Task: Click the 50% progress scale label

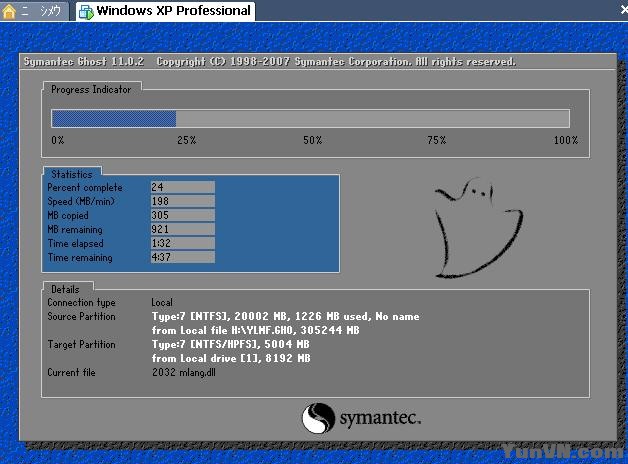Action: click(x=312, y=140)
